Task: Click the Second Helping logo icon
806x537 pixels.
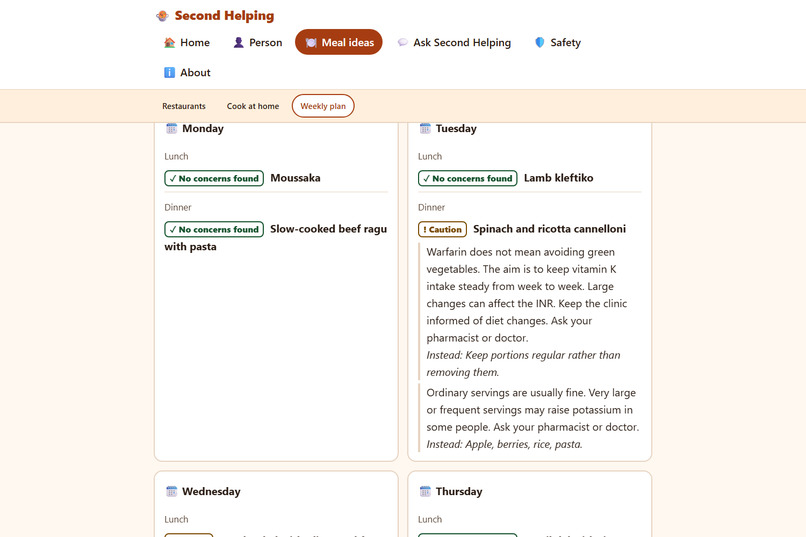Action: pos(162,16)
